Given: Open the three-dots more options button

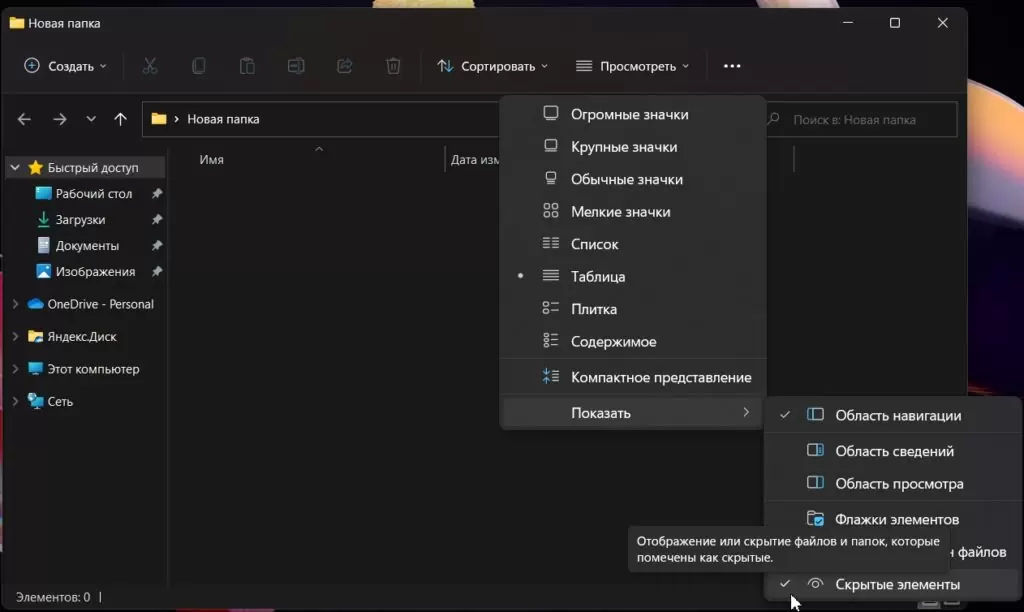Looking at the screenshot, I should (x=732, y=66).
